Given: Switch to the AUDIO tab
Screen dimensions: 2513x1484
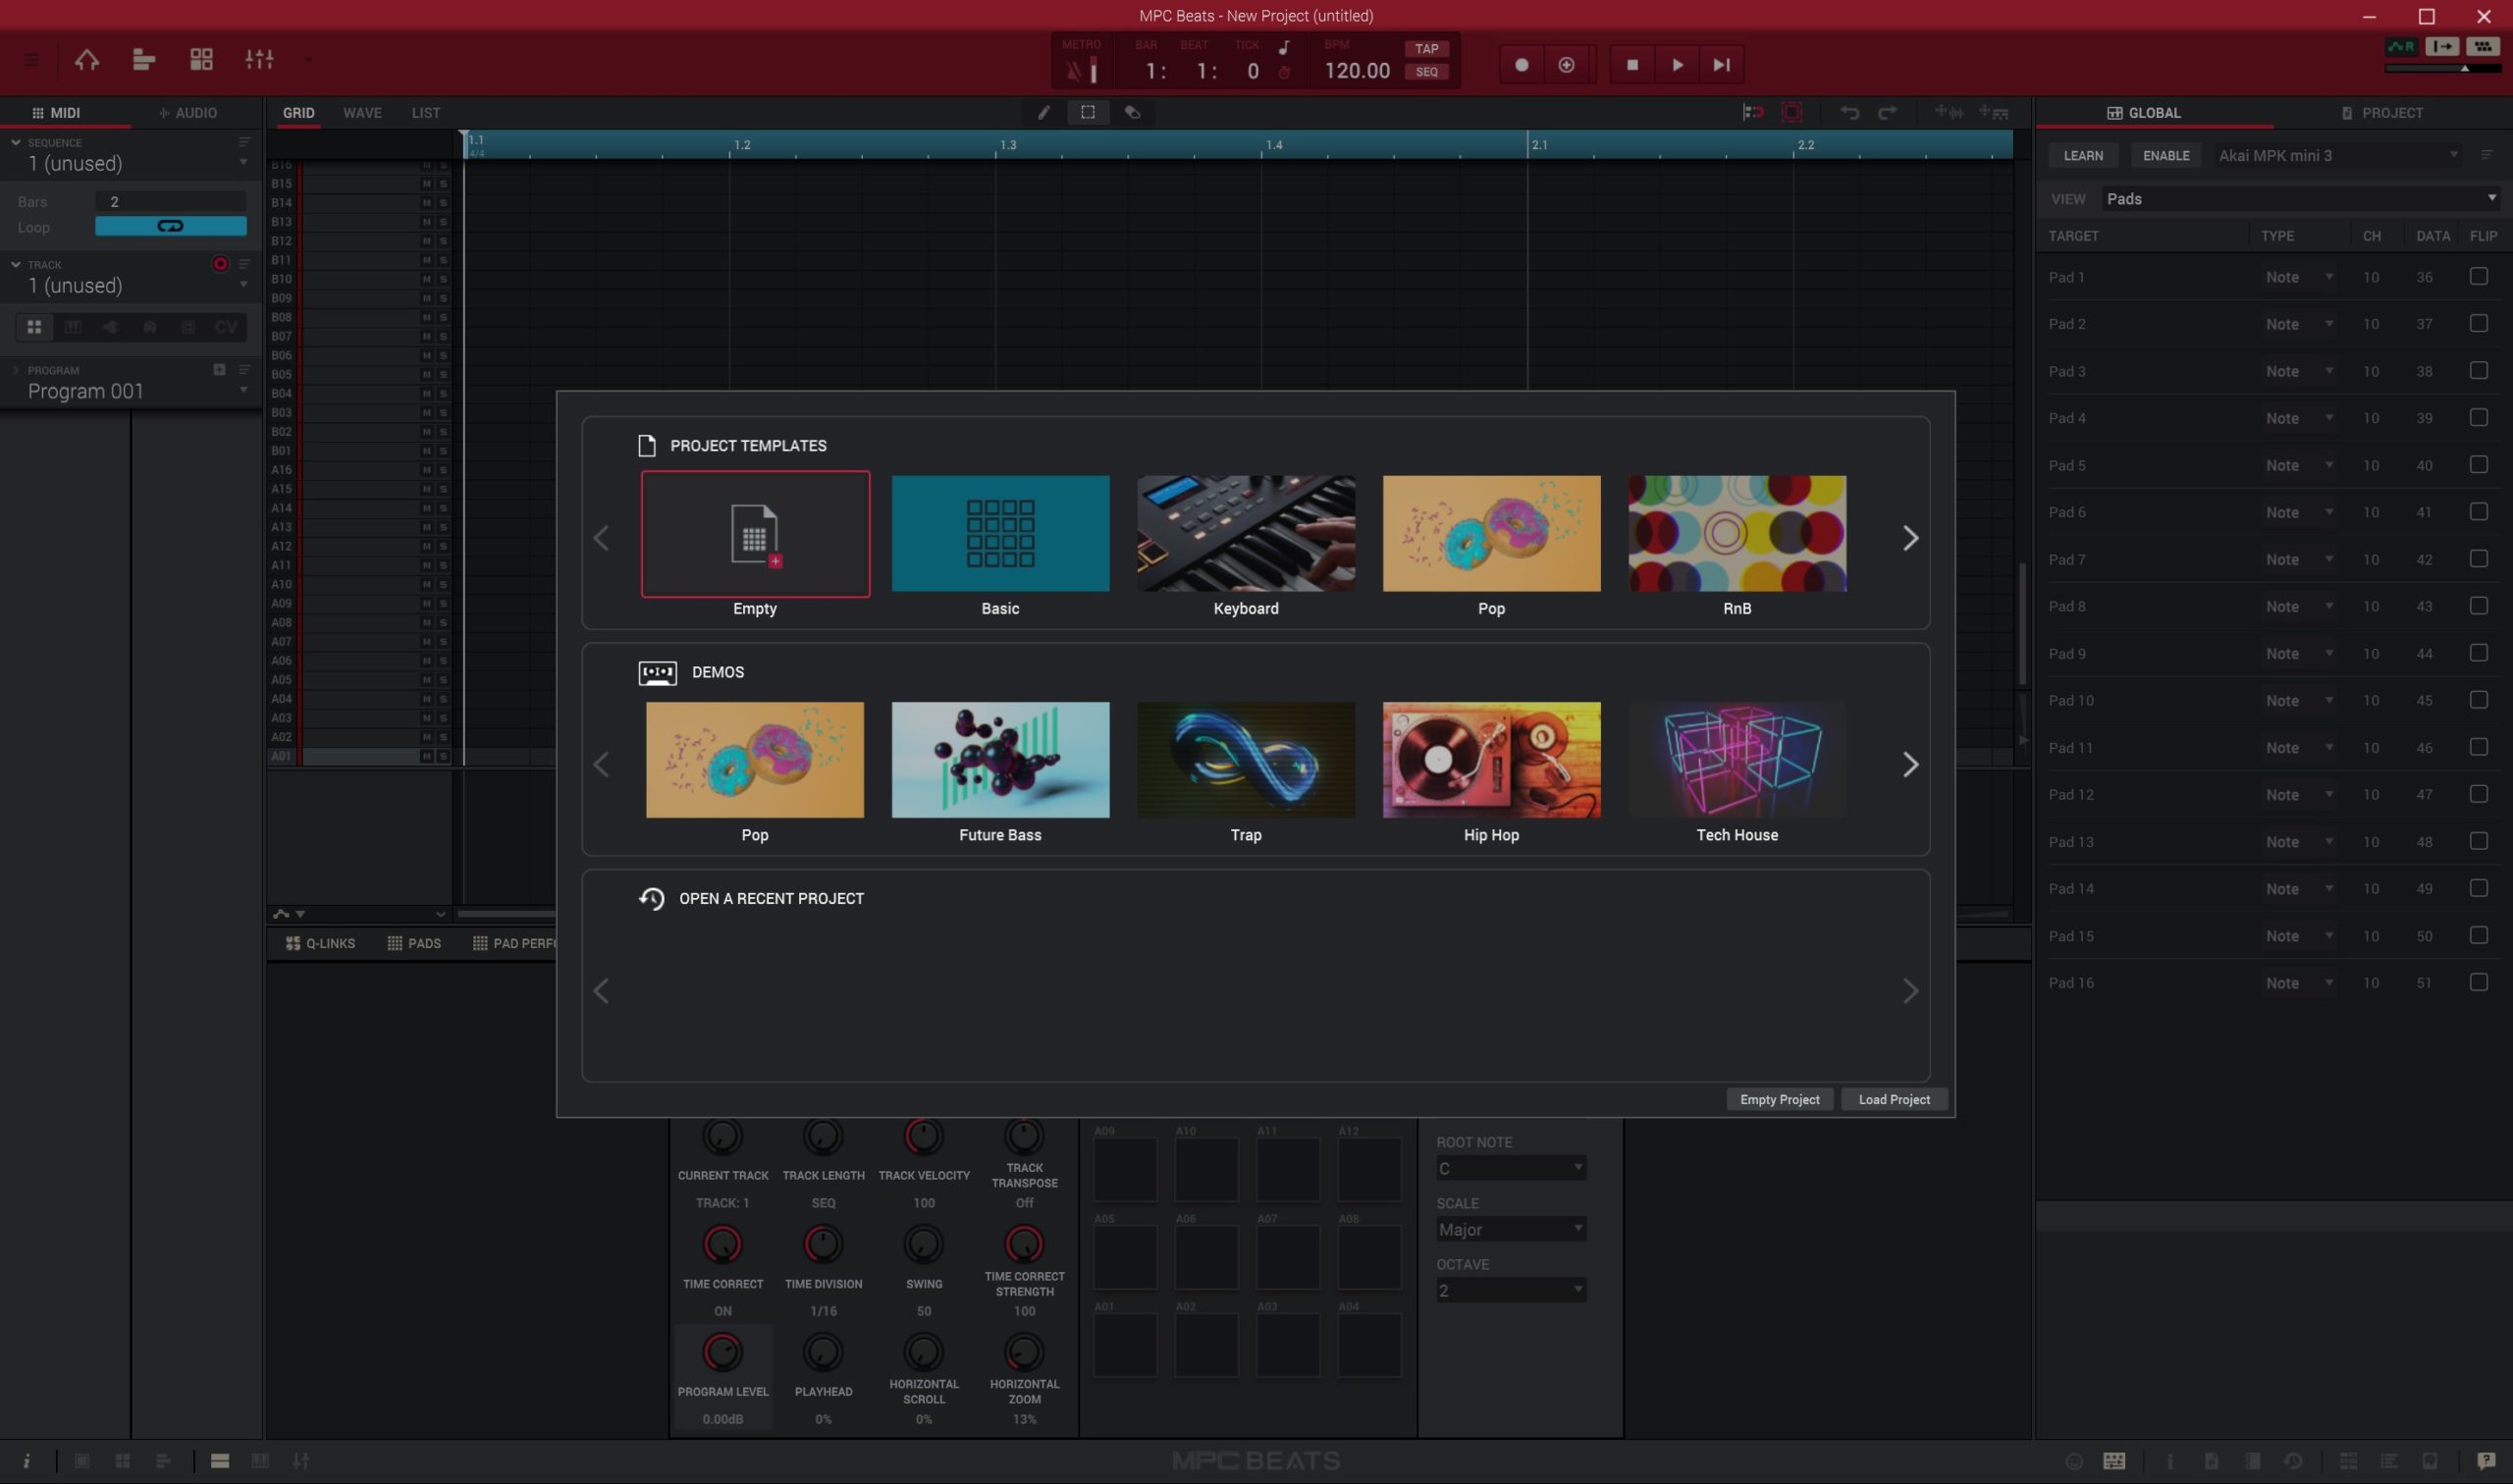Looking at the screenshot, I should click(x=188, y=113).
